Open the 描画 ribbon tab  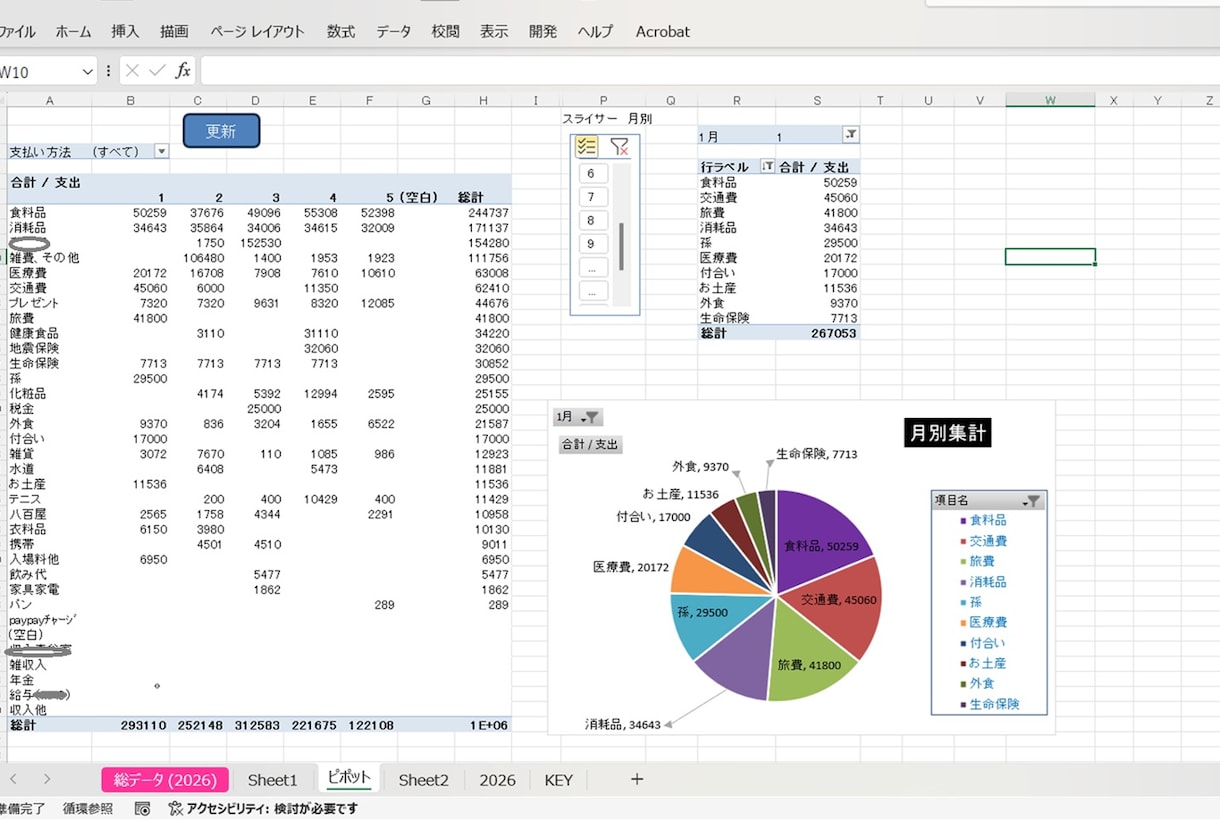[x=174, y=32]
